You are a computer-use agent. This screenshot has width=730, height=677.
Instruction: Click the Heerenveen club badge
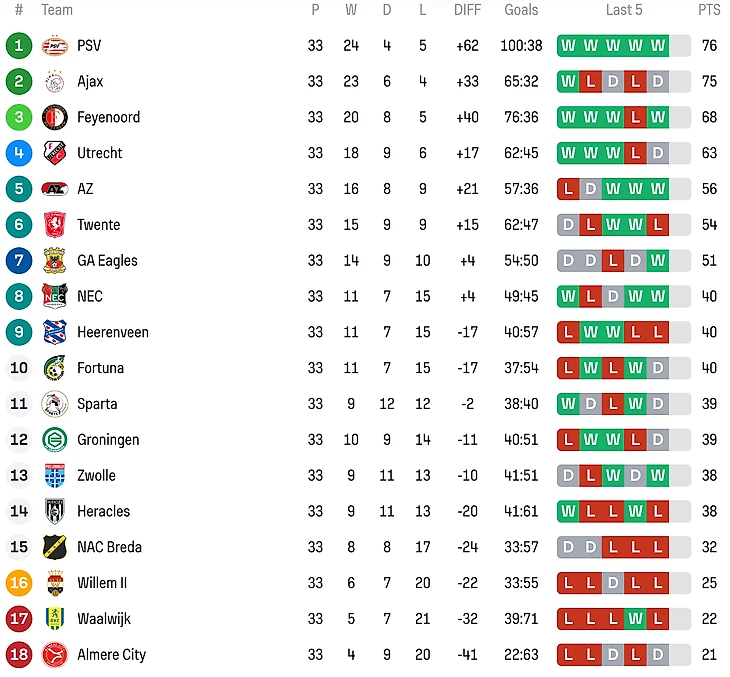coord(54,332)
